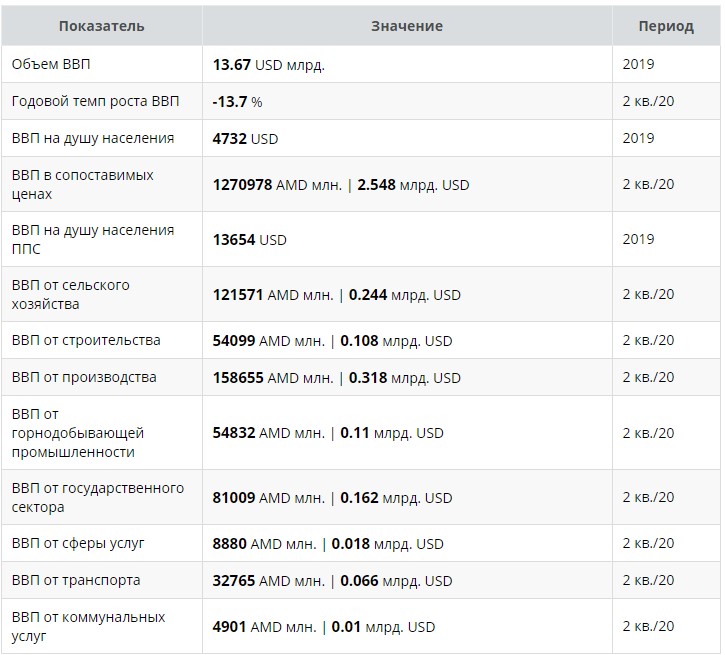Click the Период column header
Viewport: 725px width, 655px height.
point(666,26)
